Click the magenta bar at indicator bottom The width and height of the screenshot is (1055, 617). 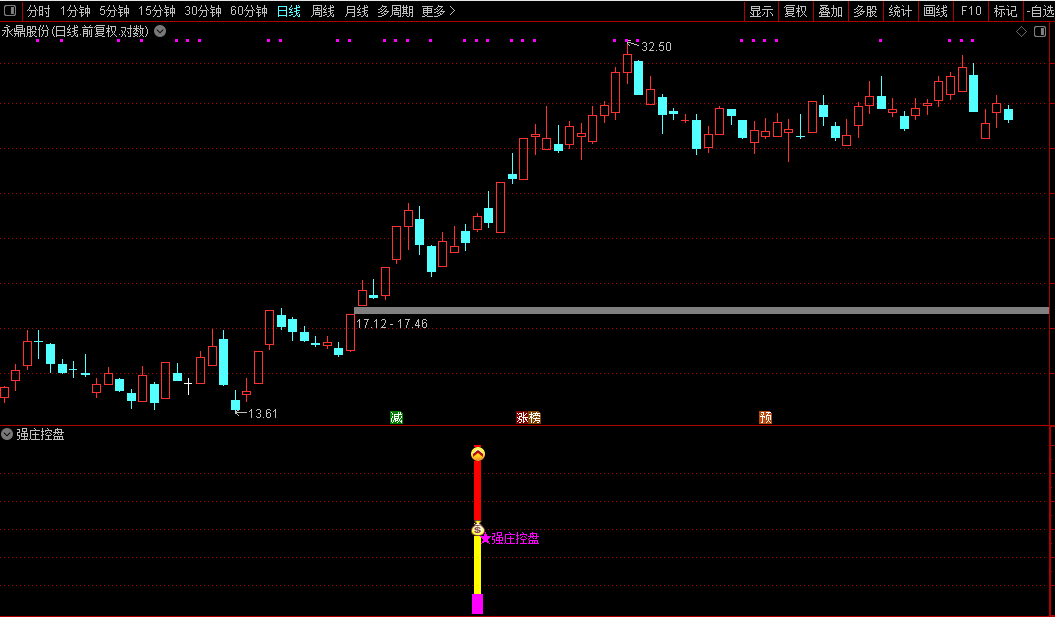tap(478, 604)
